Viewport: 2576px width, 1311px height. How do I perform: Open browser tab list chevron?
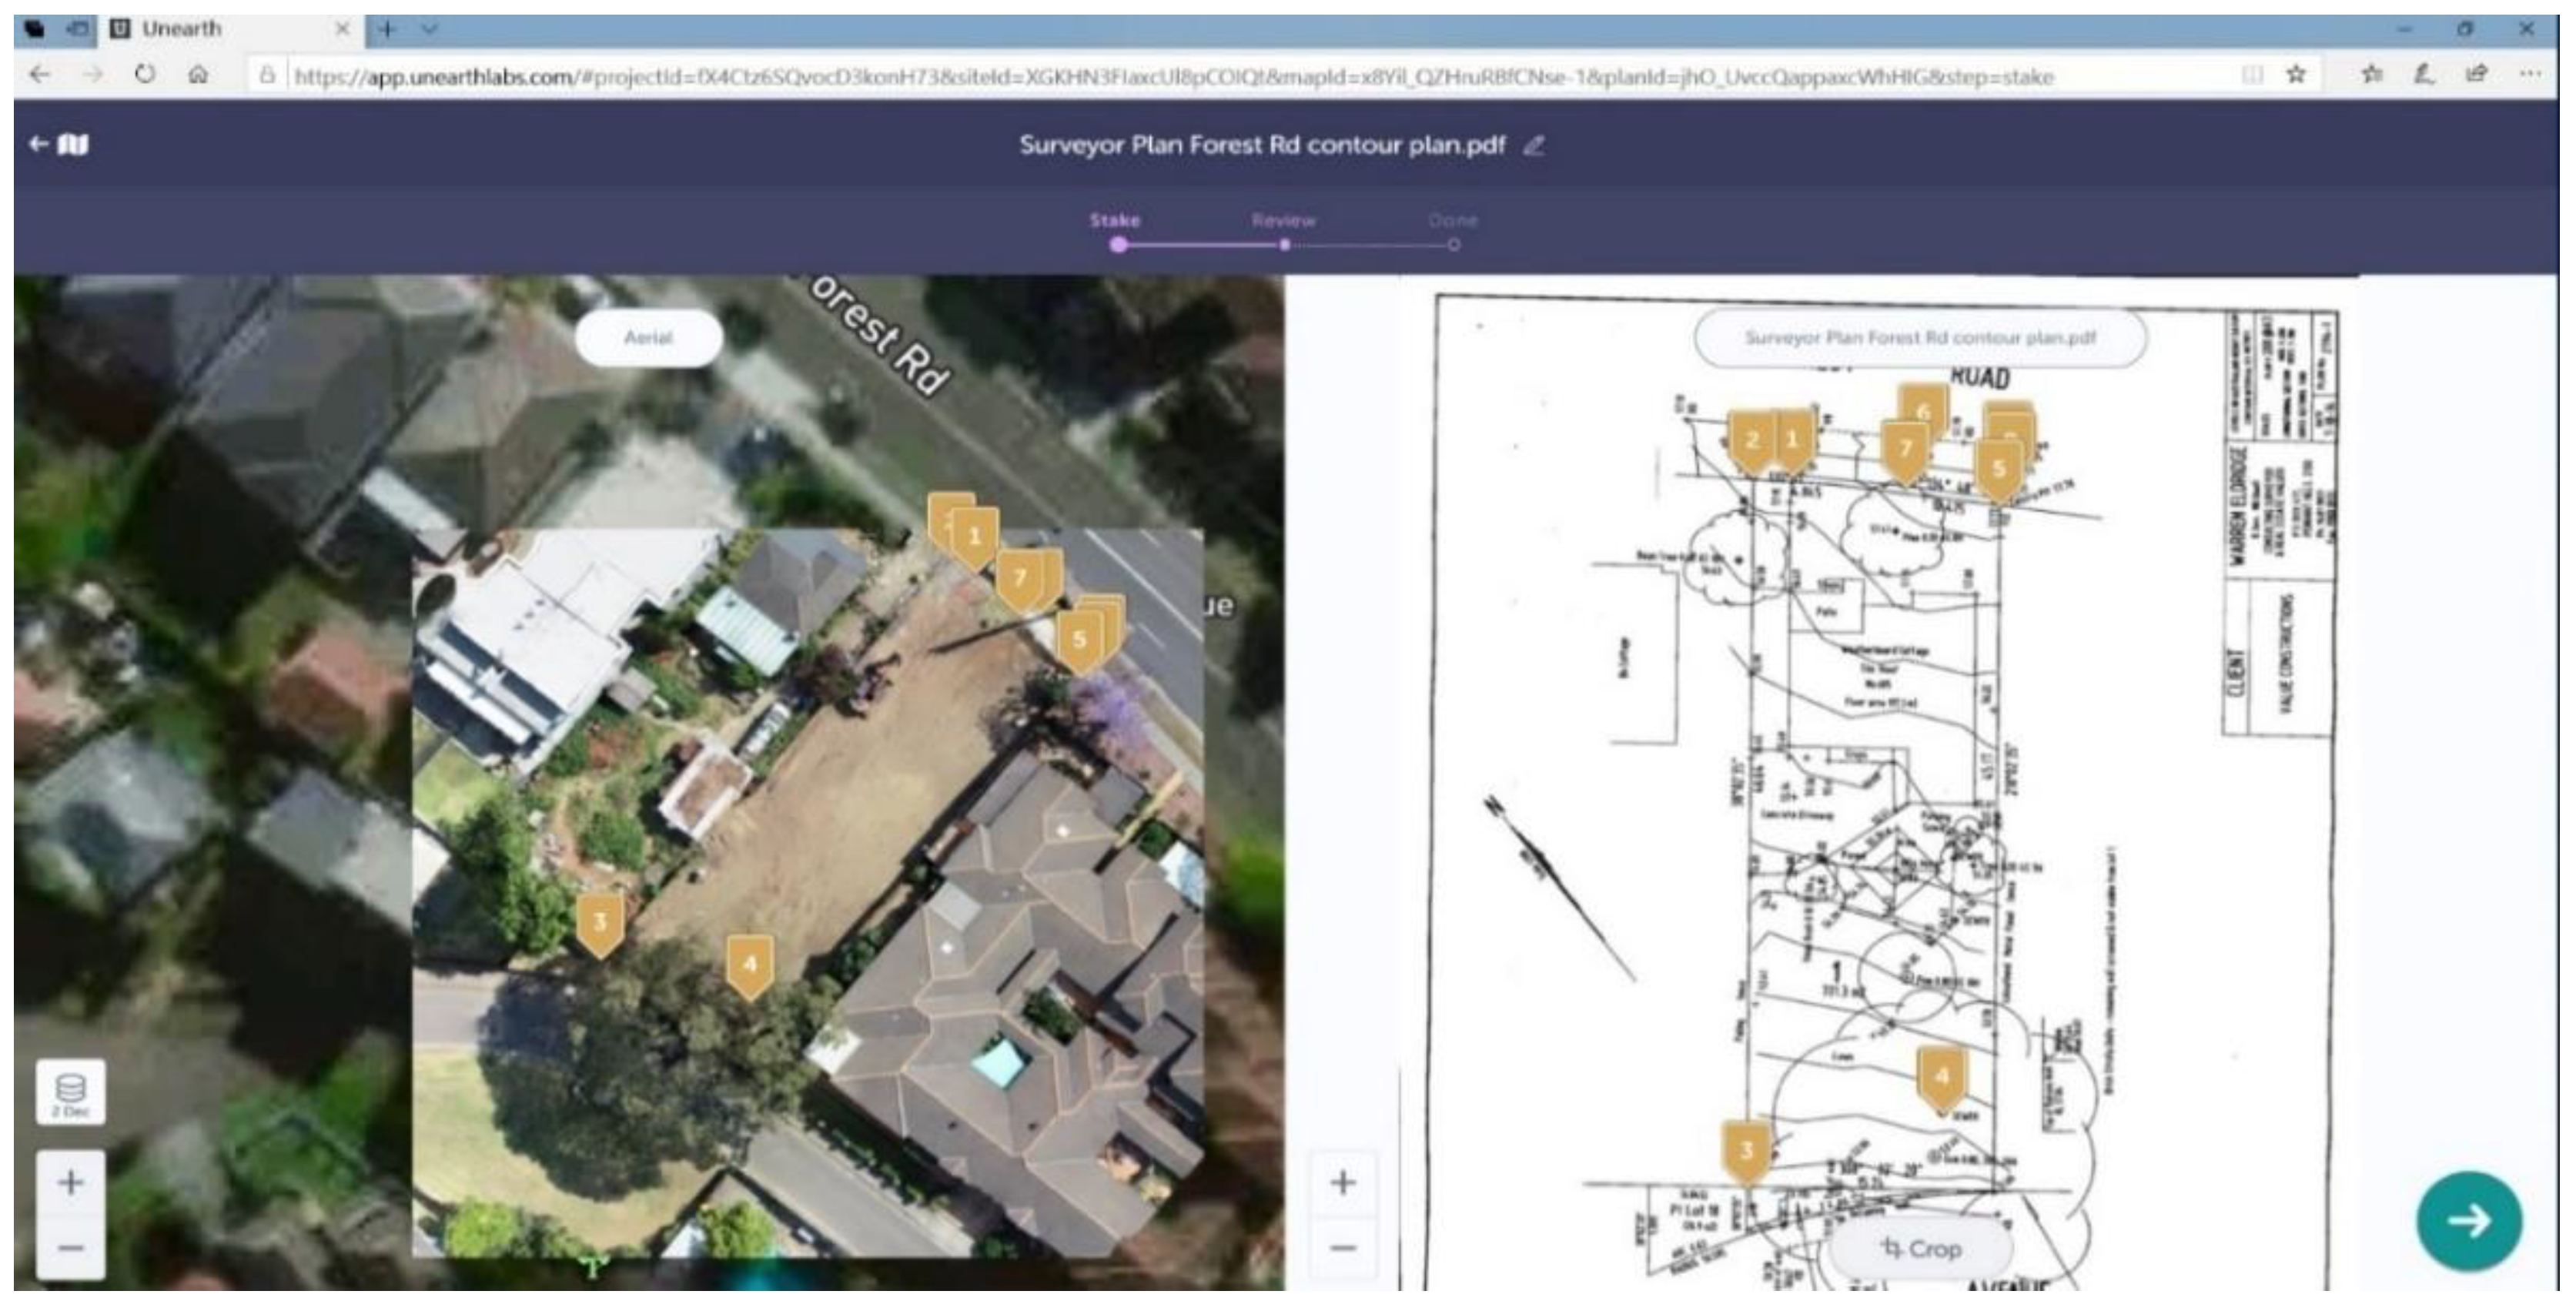430,29
